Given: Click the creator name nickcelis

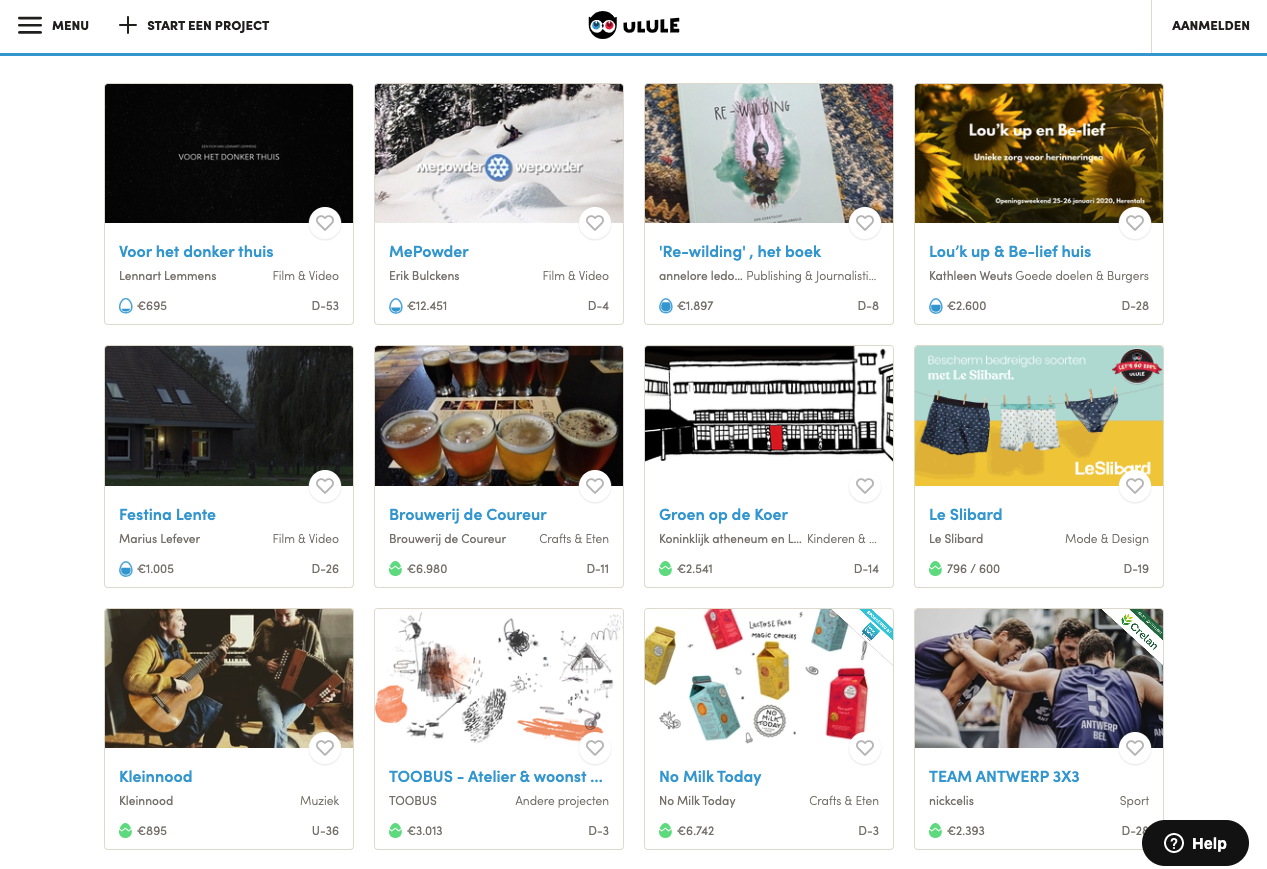Looking at the screenshot, I should tap(951, 801).
